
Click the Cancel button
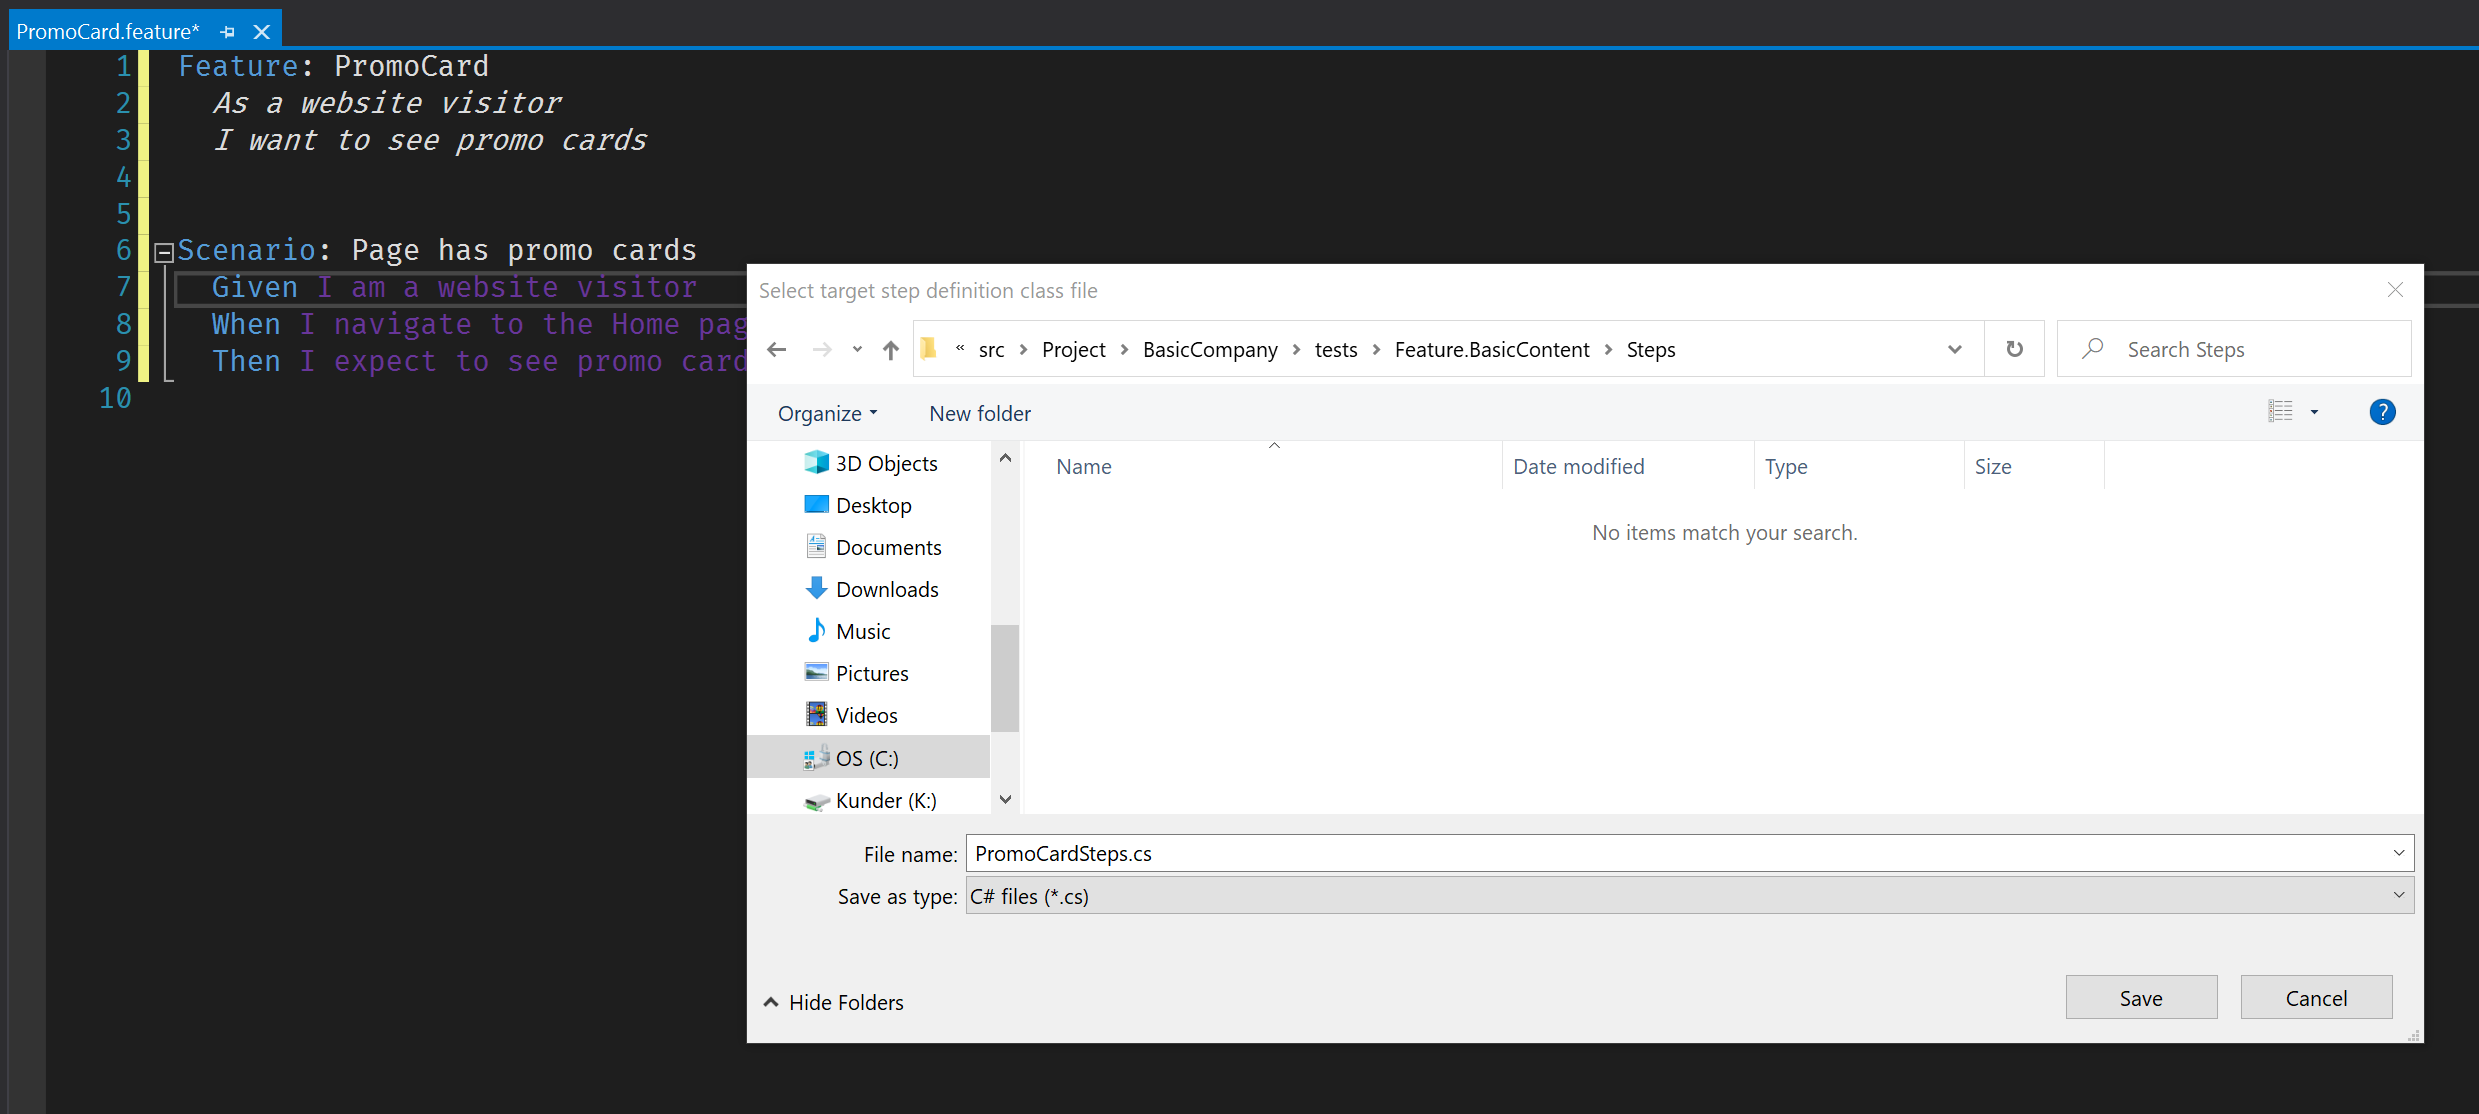(x=2315, y=998)
